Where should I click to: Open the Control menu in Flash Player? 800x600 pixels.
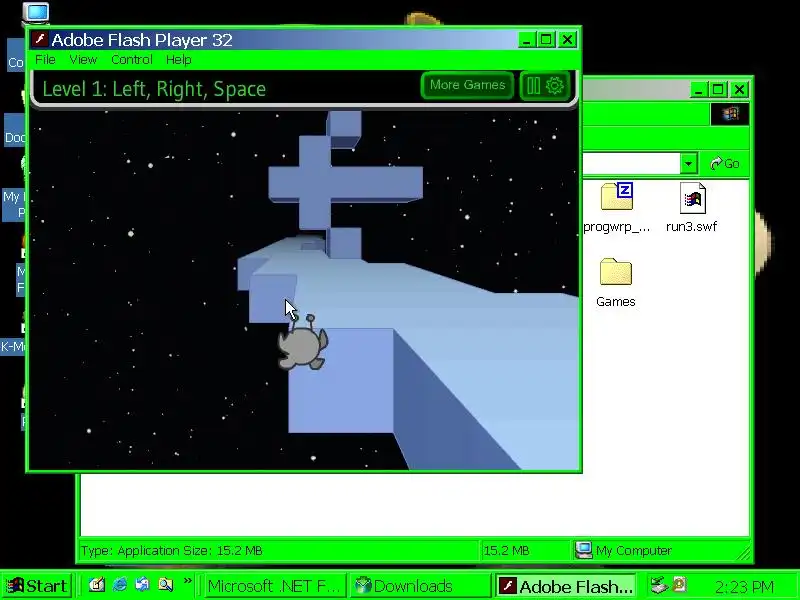click(x=132, y=60)
